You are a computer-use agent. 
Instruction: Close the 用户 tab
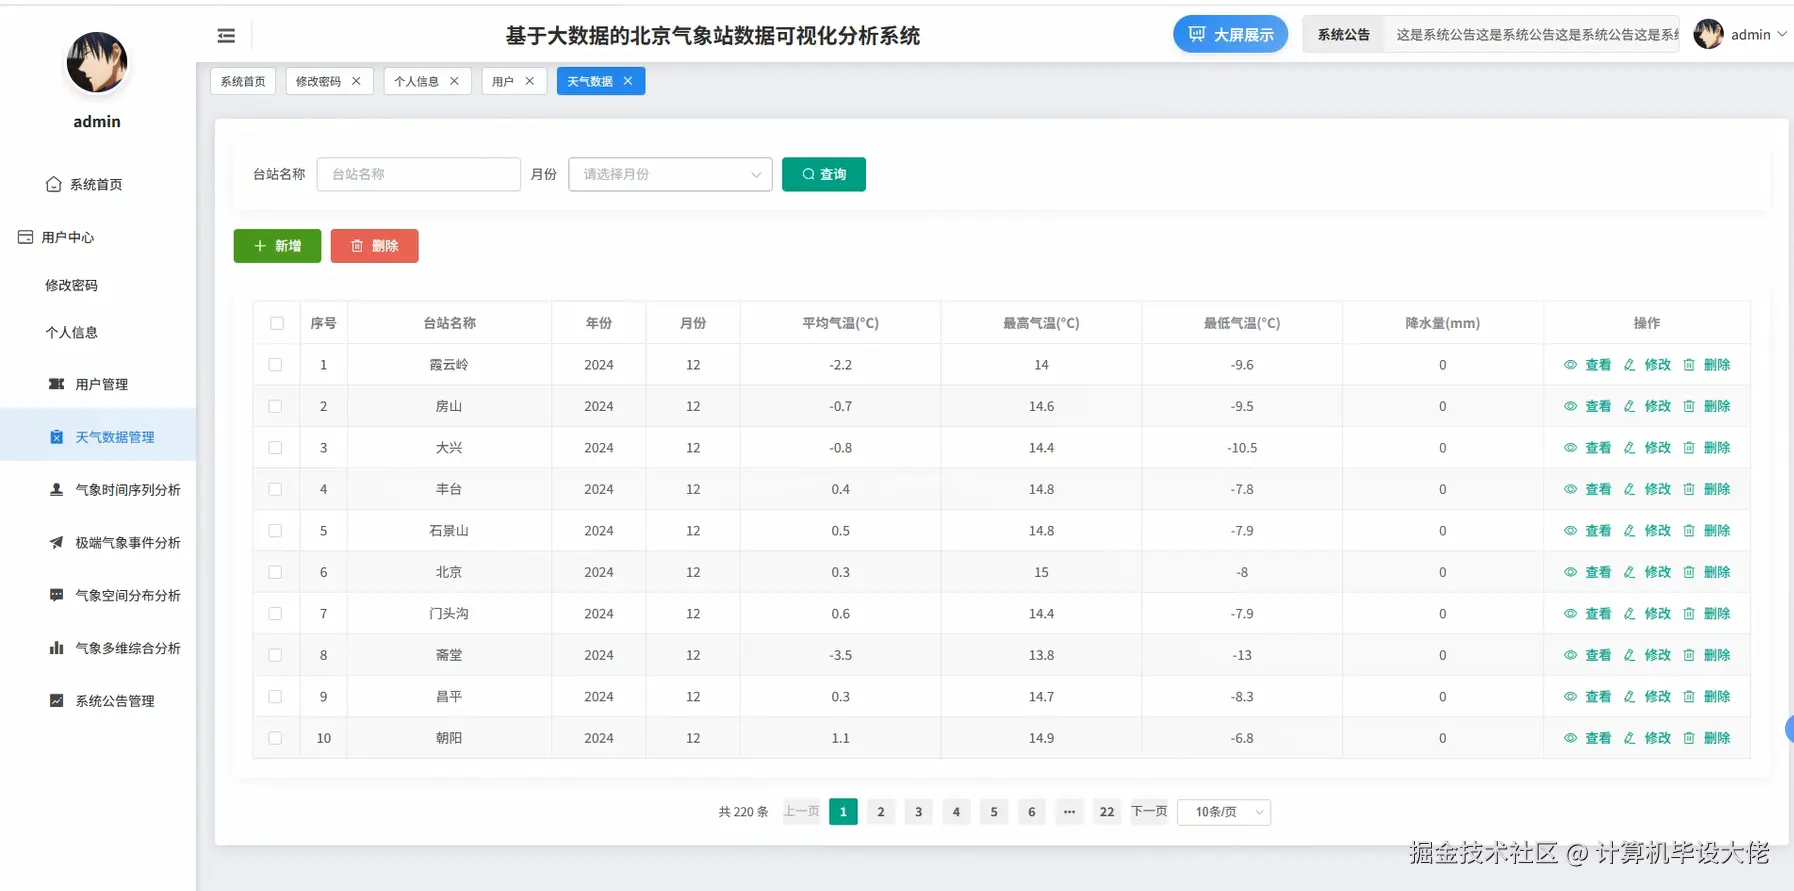(530, 81)
